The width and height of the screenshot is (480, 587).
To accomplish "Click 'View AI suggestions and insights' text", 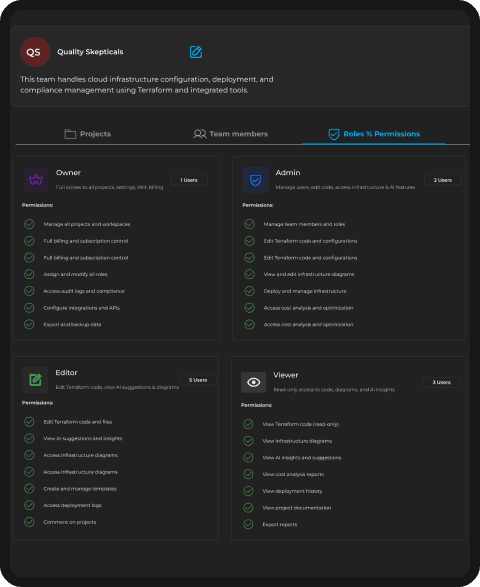I will tap(83, 438).
